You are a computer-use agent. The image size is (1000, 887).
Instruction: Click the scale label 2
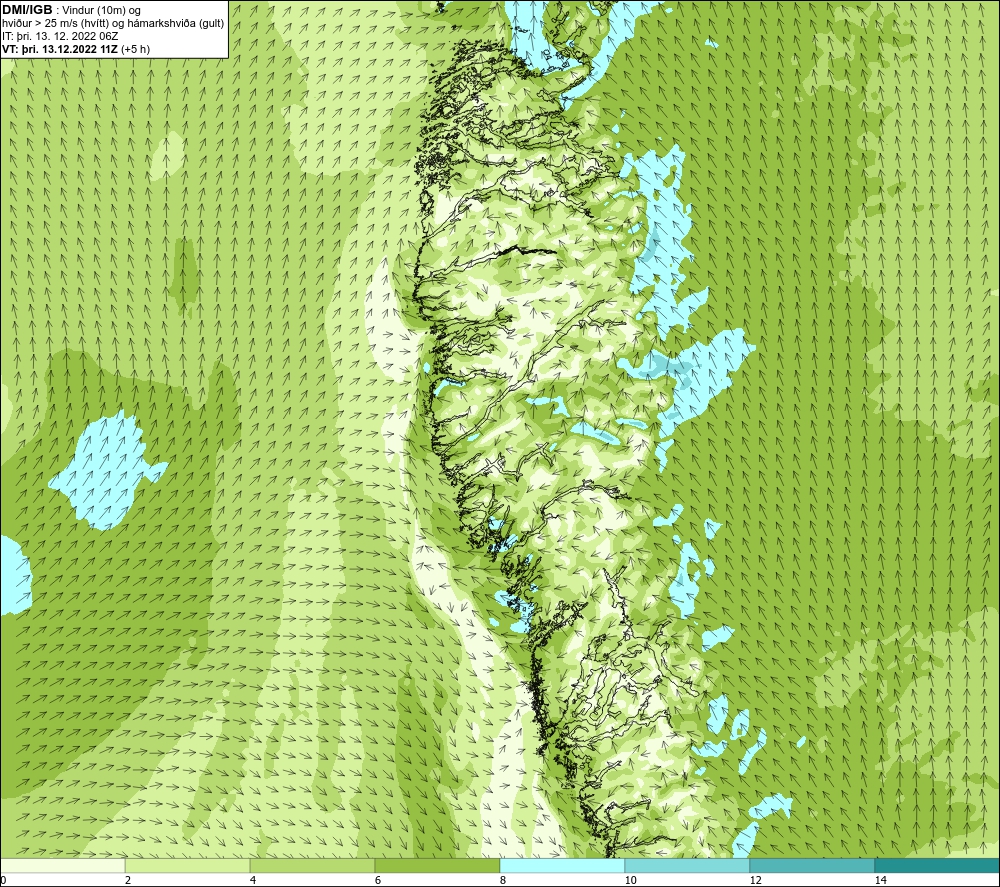point(128,880)
